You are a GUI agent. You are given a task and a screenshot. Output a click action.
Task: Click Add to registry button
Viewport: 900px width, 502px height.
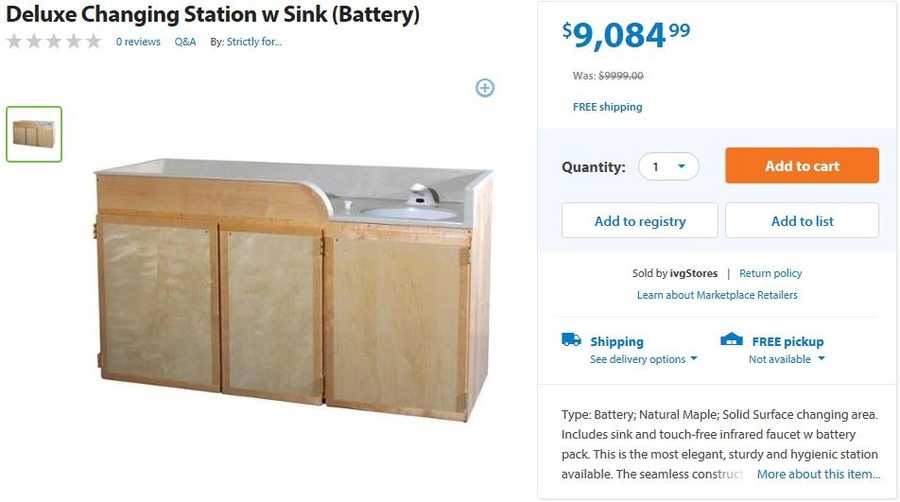click(x=639, y=221)
